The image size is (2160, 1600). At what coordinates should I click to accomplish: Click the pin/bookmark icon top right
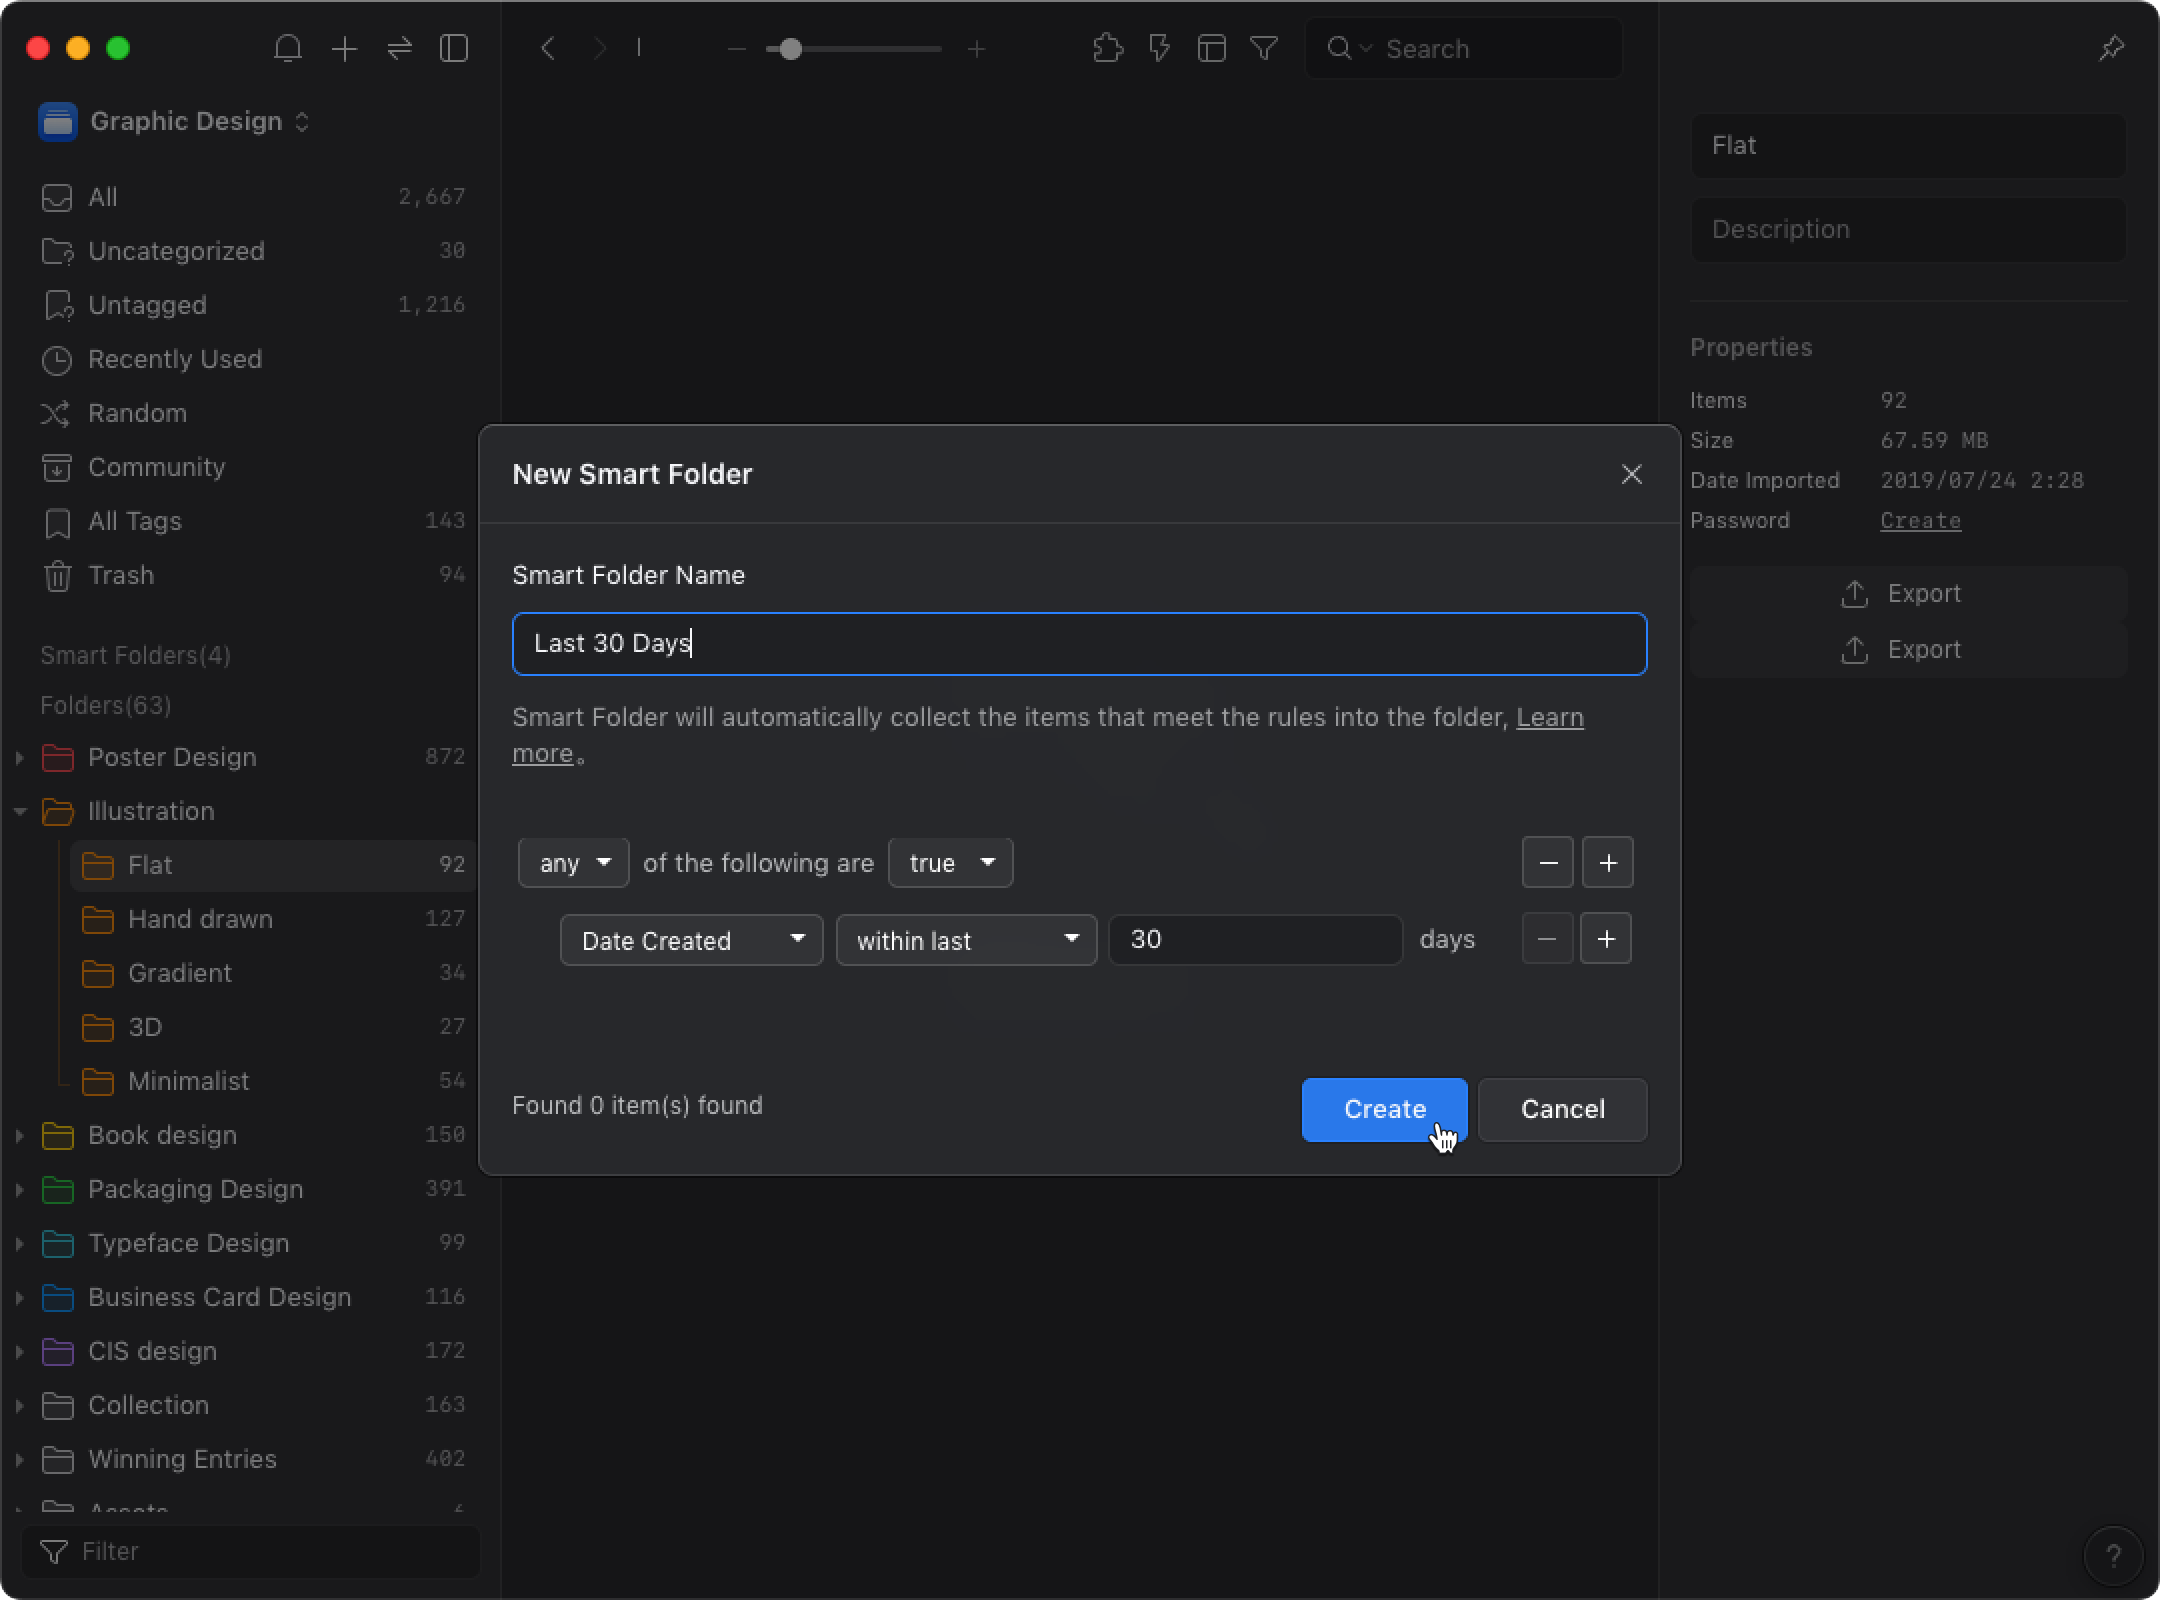pos(2113,47)
